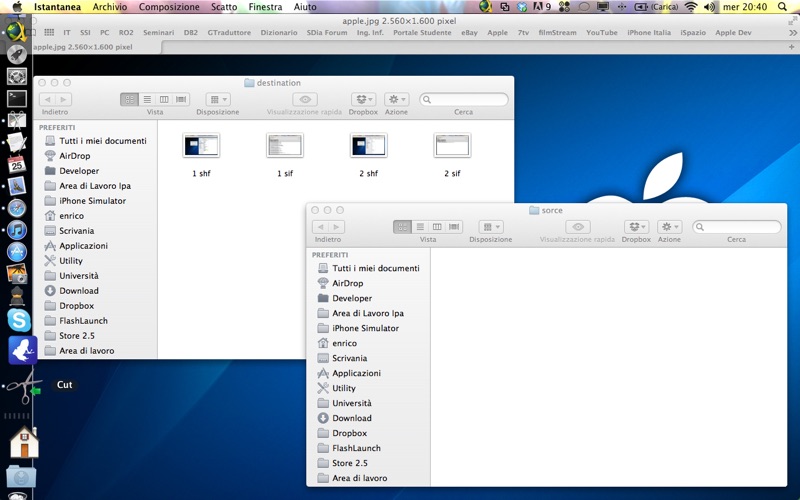Select Cover Flow view in destination window
The height and width of the screenshot is (500, 800).
tap(181, 99)
